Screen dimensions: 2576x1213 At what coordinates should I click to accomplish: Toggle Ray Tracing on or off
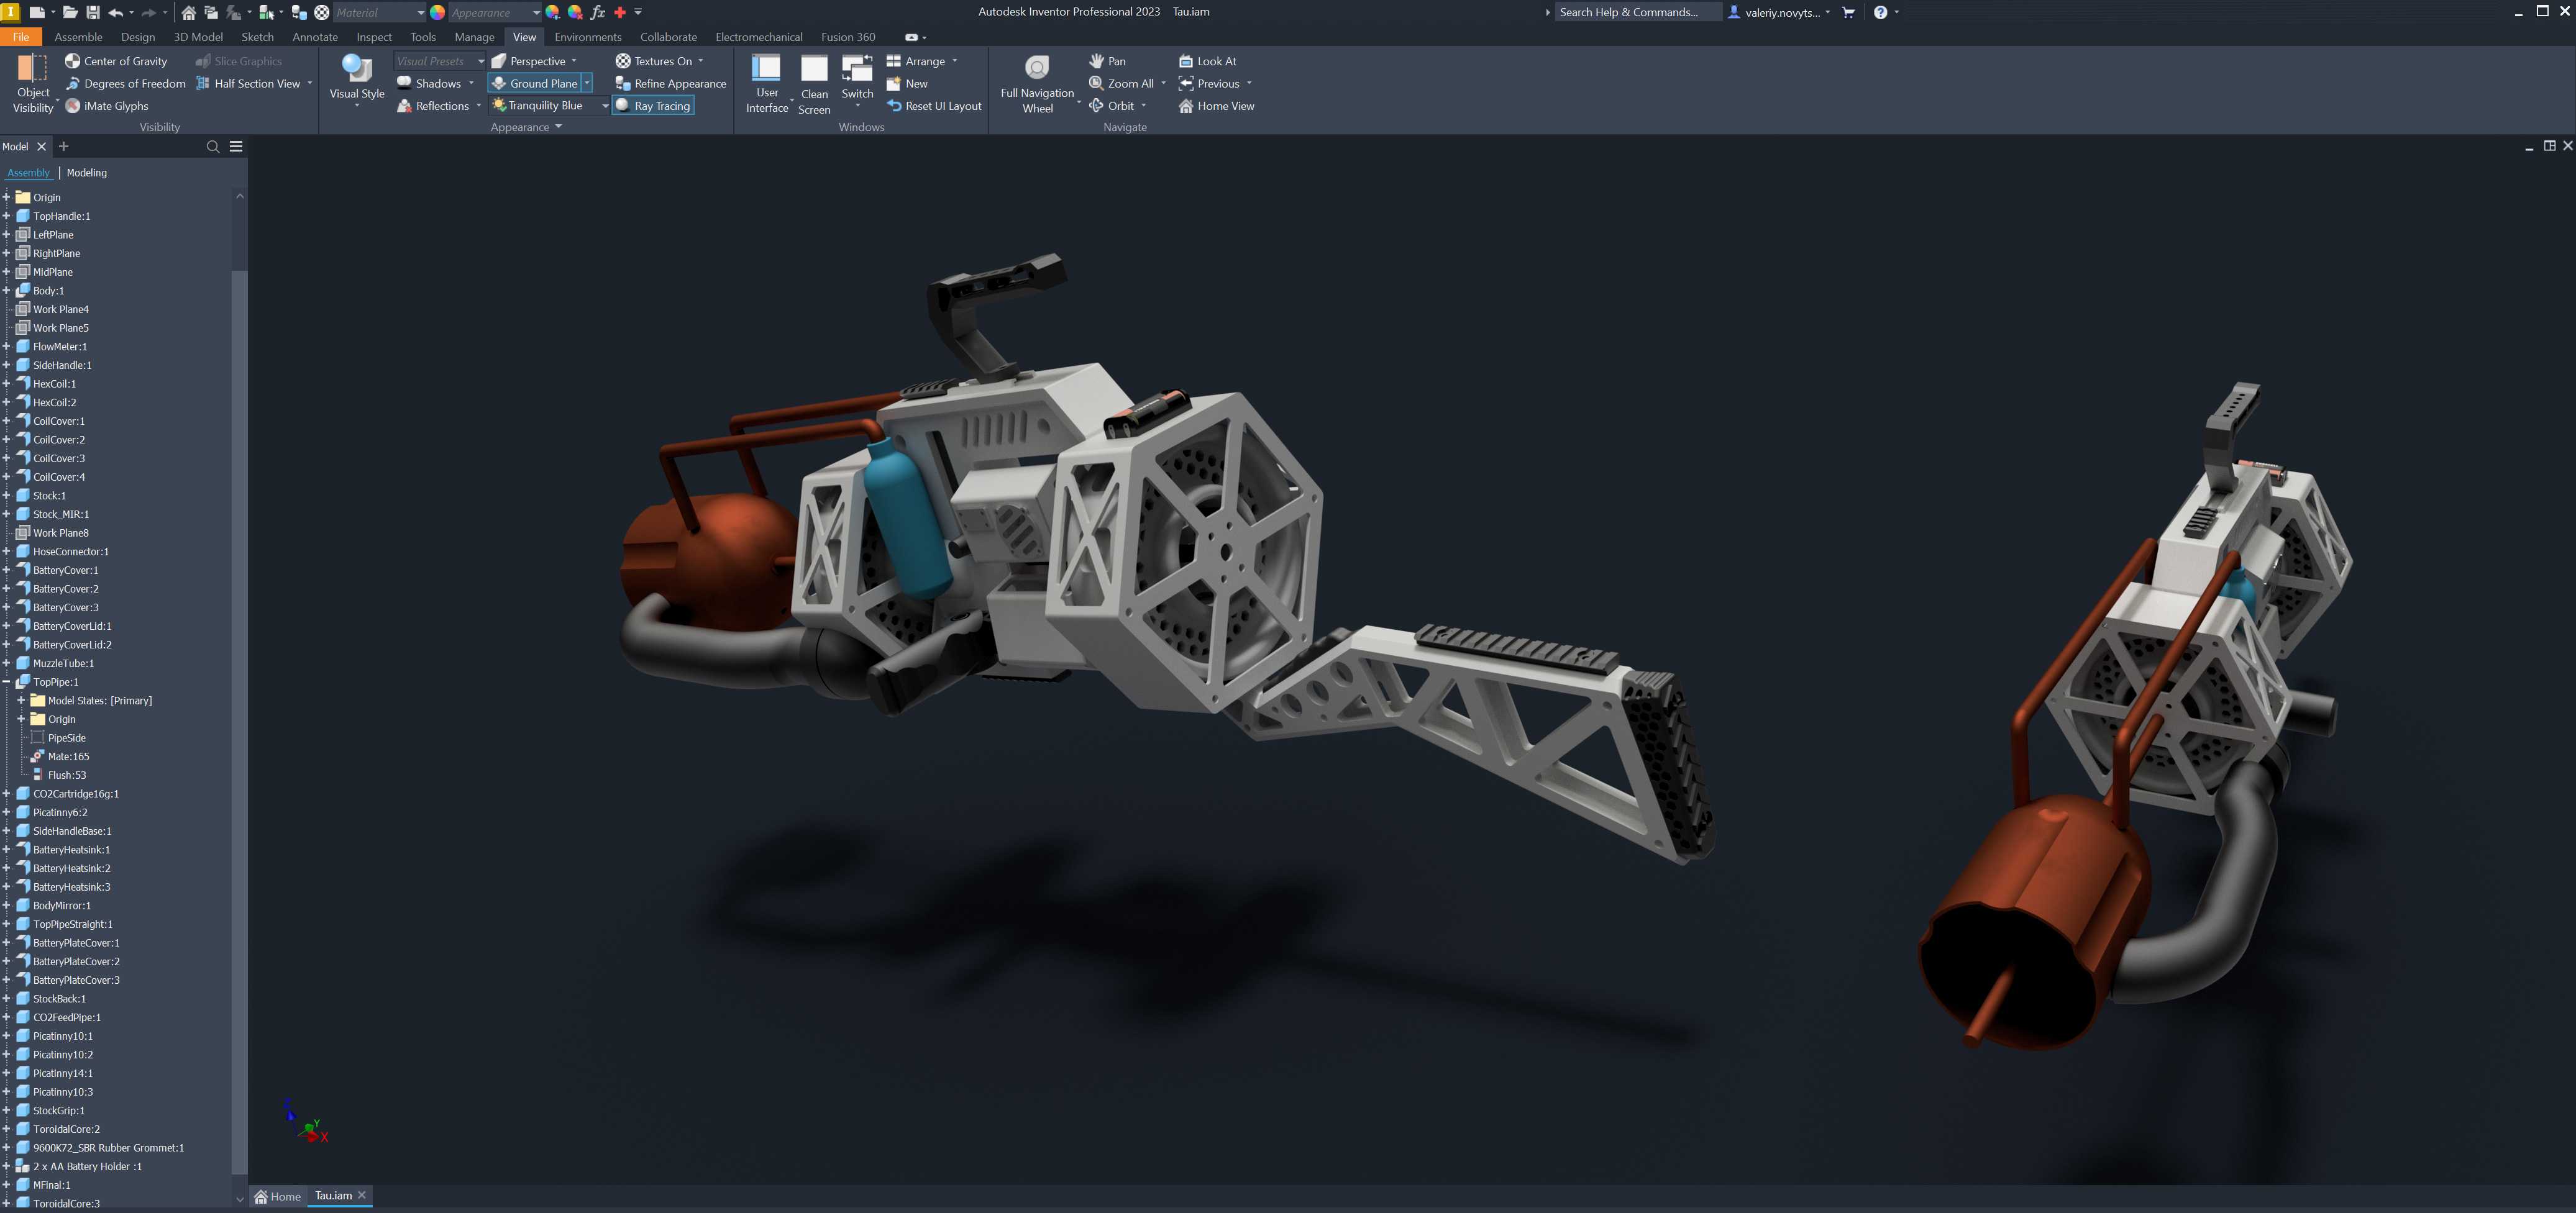(652, 106)
